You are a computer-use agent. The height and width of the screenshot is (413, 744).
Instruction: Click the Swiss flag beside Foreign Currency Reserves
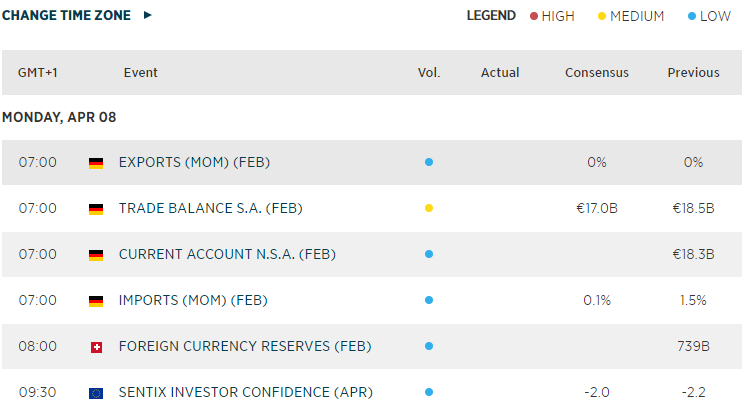click(96, 347)
